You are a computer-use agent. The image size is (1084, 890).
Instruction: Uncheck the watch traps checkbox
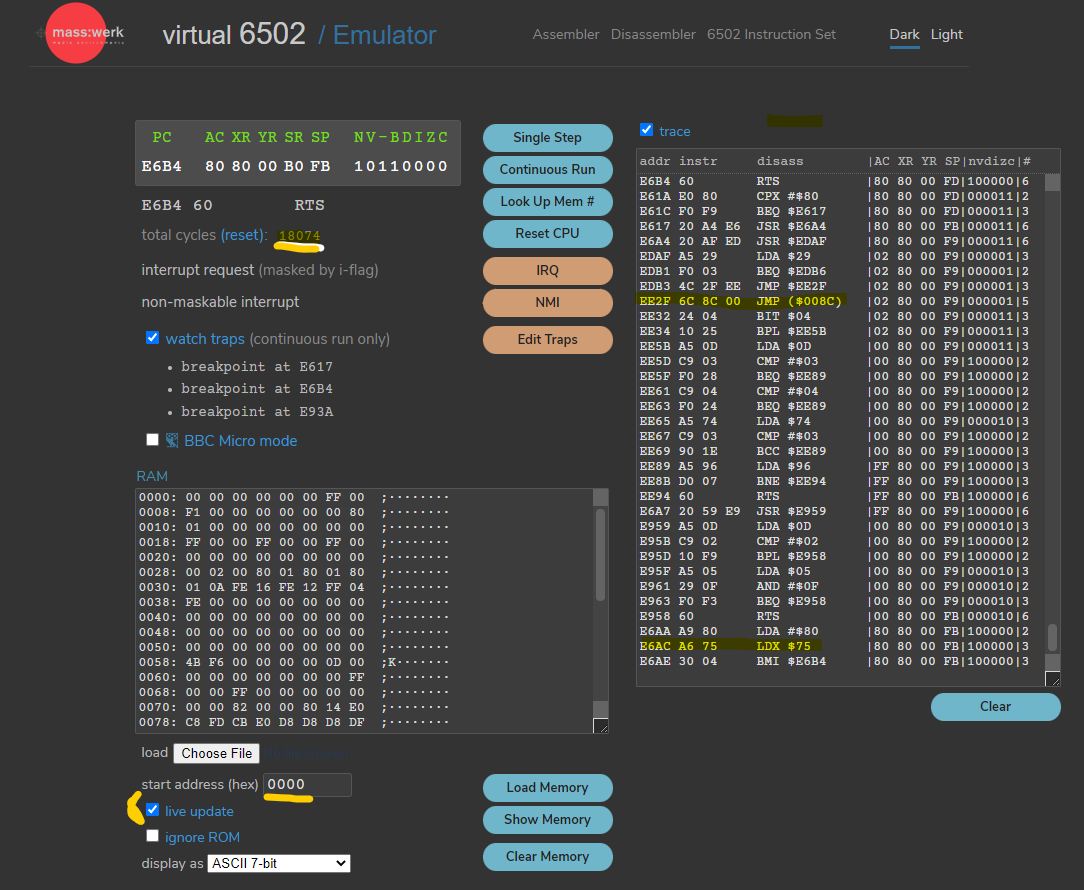(x=152, y=337)
